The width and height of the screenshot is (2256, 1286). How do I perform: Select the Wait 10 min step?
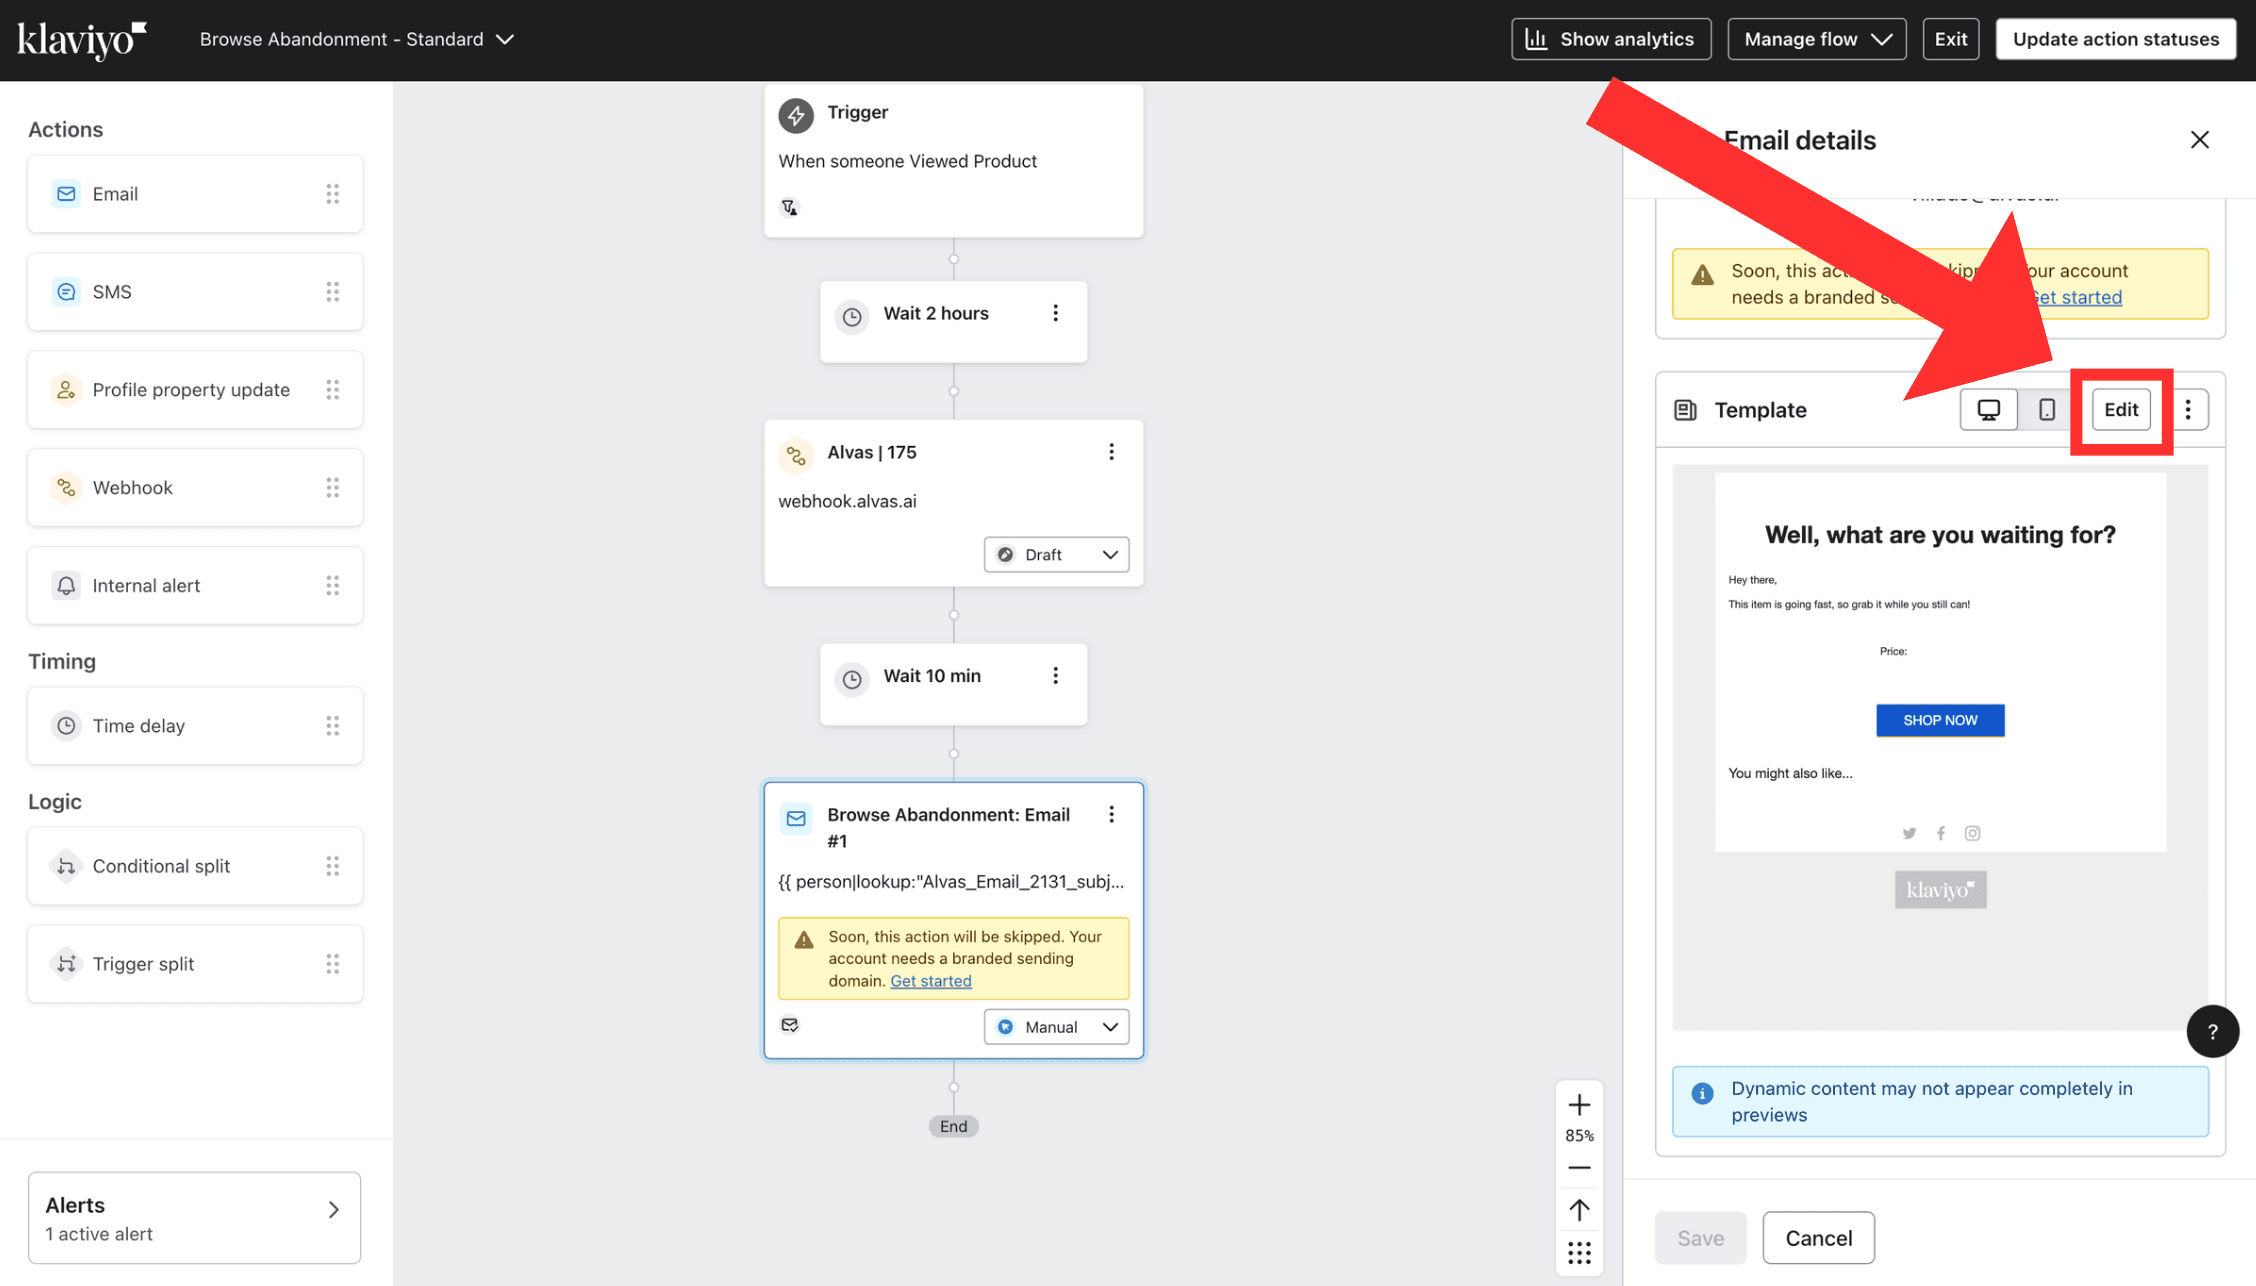(953, 685)
